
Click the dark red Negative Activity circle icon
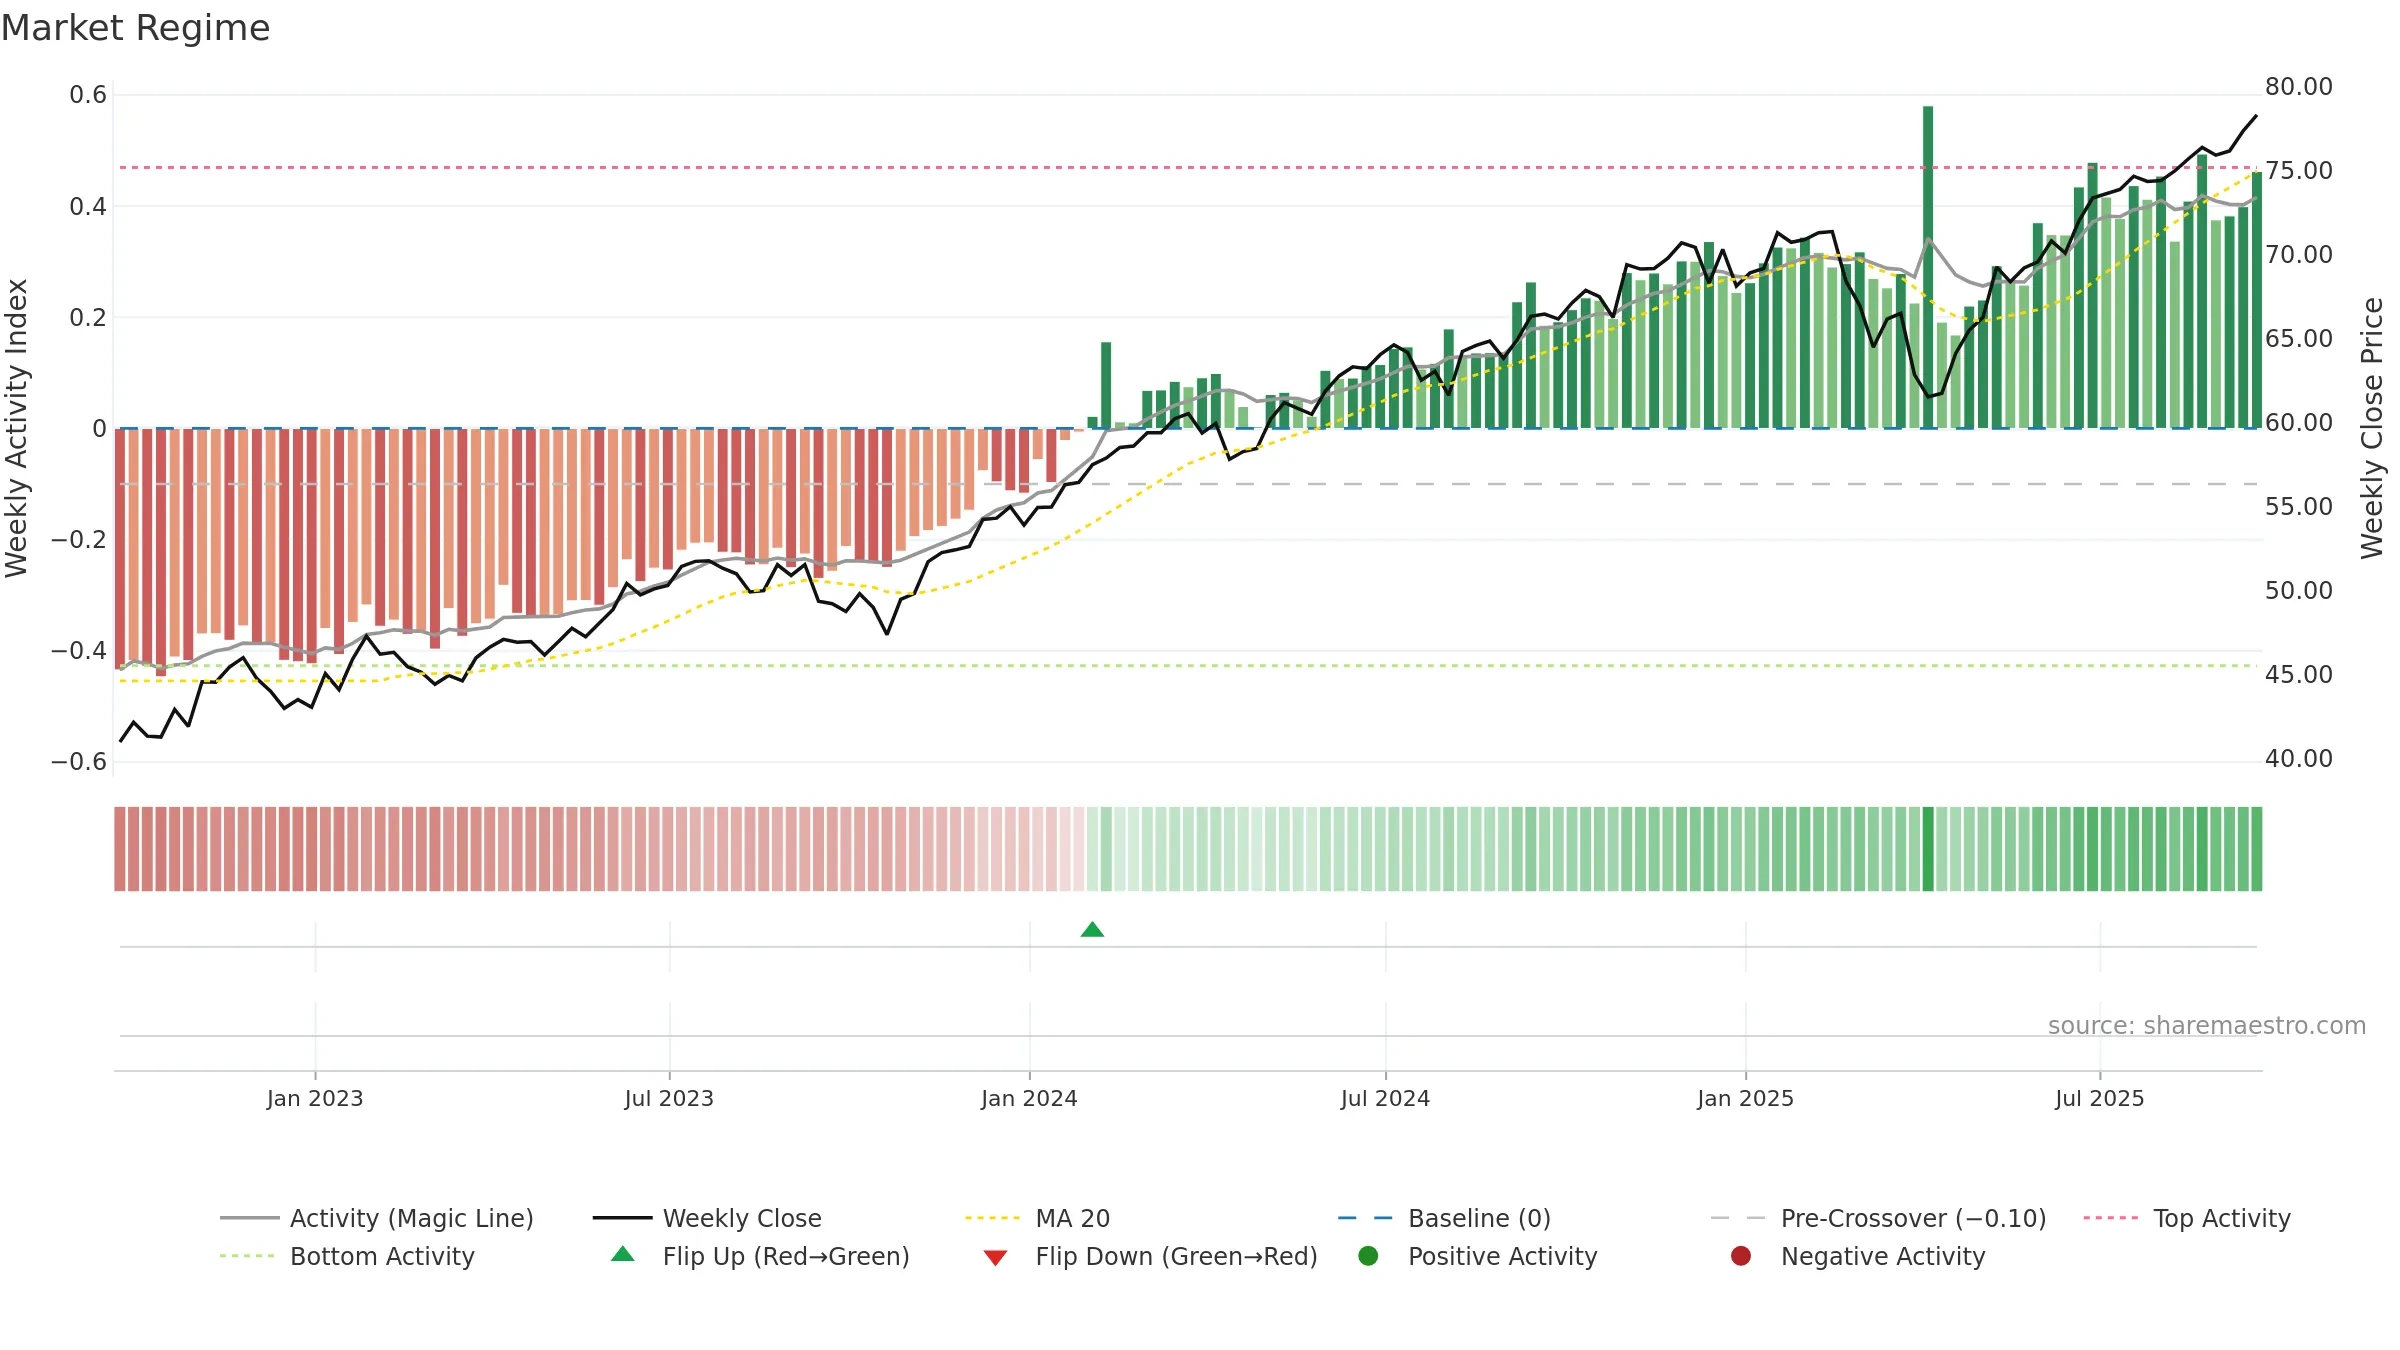click(1741, 1256)
